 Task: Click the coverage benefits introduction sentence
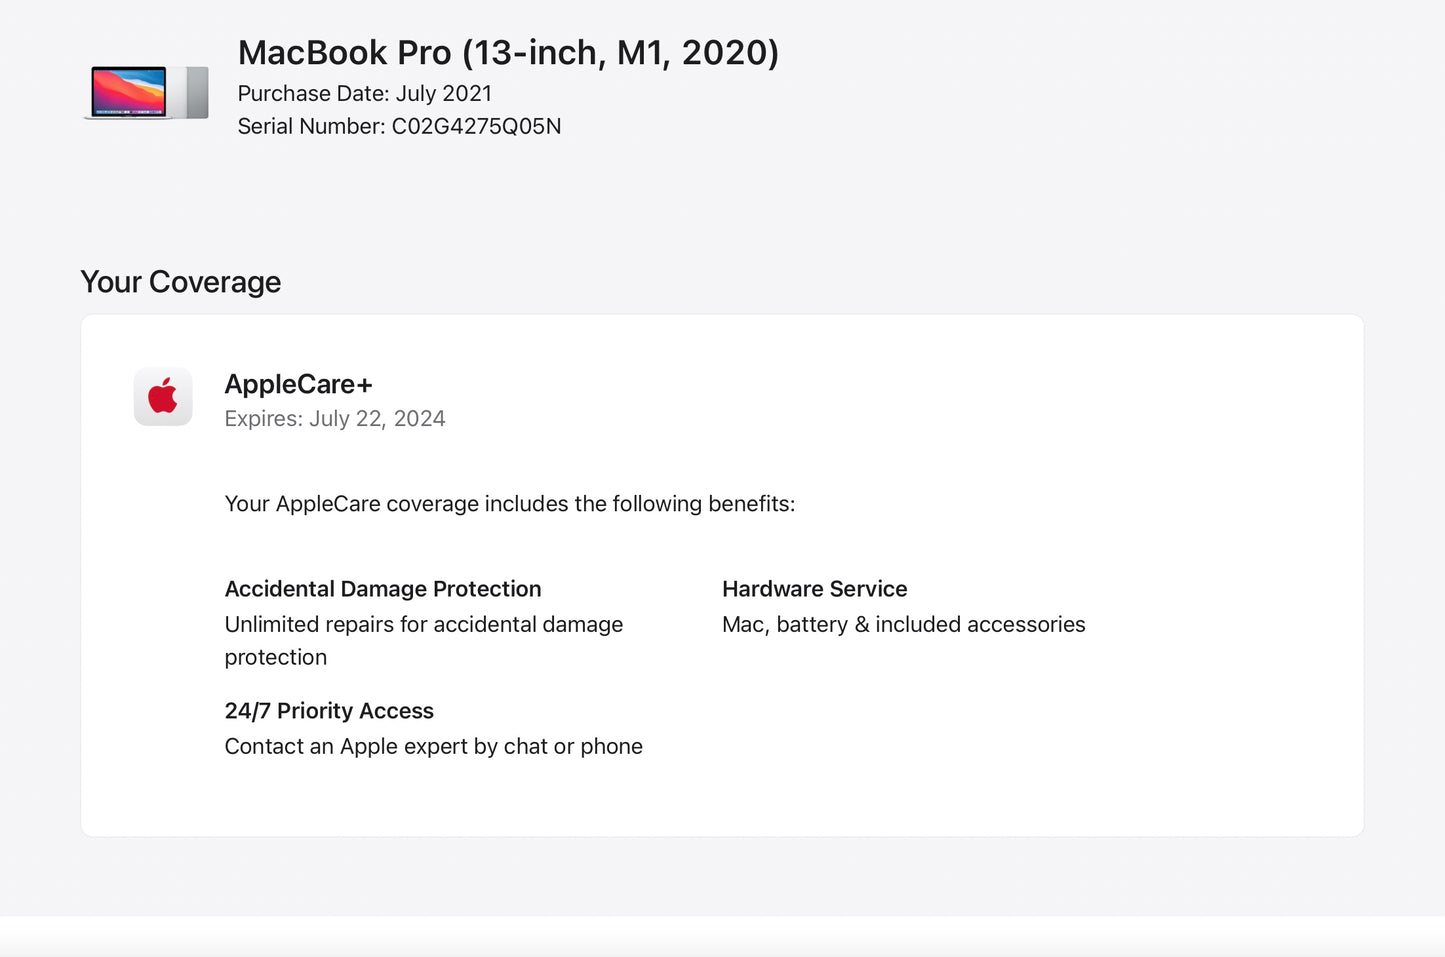[x=509, y=504]
